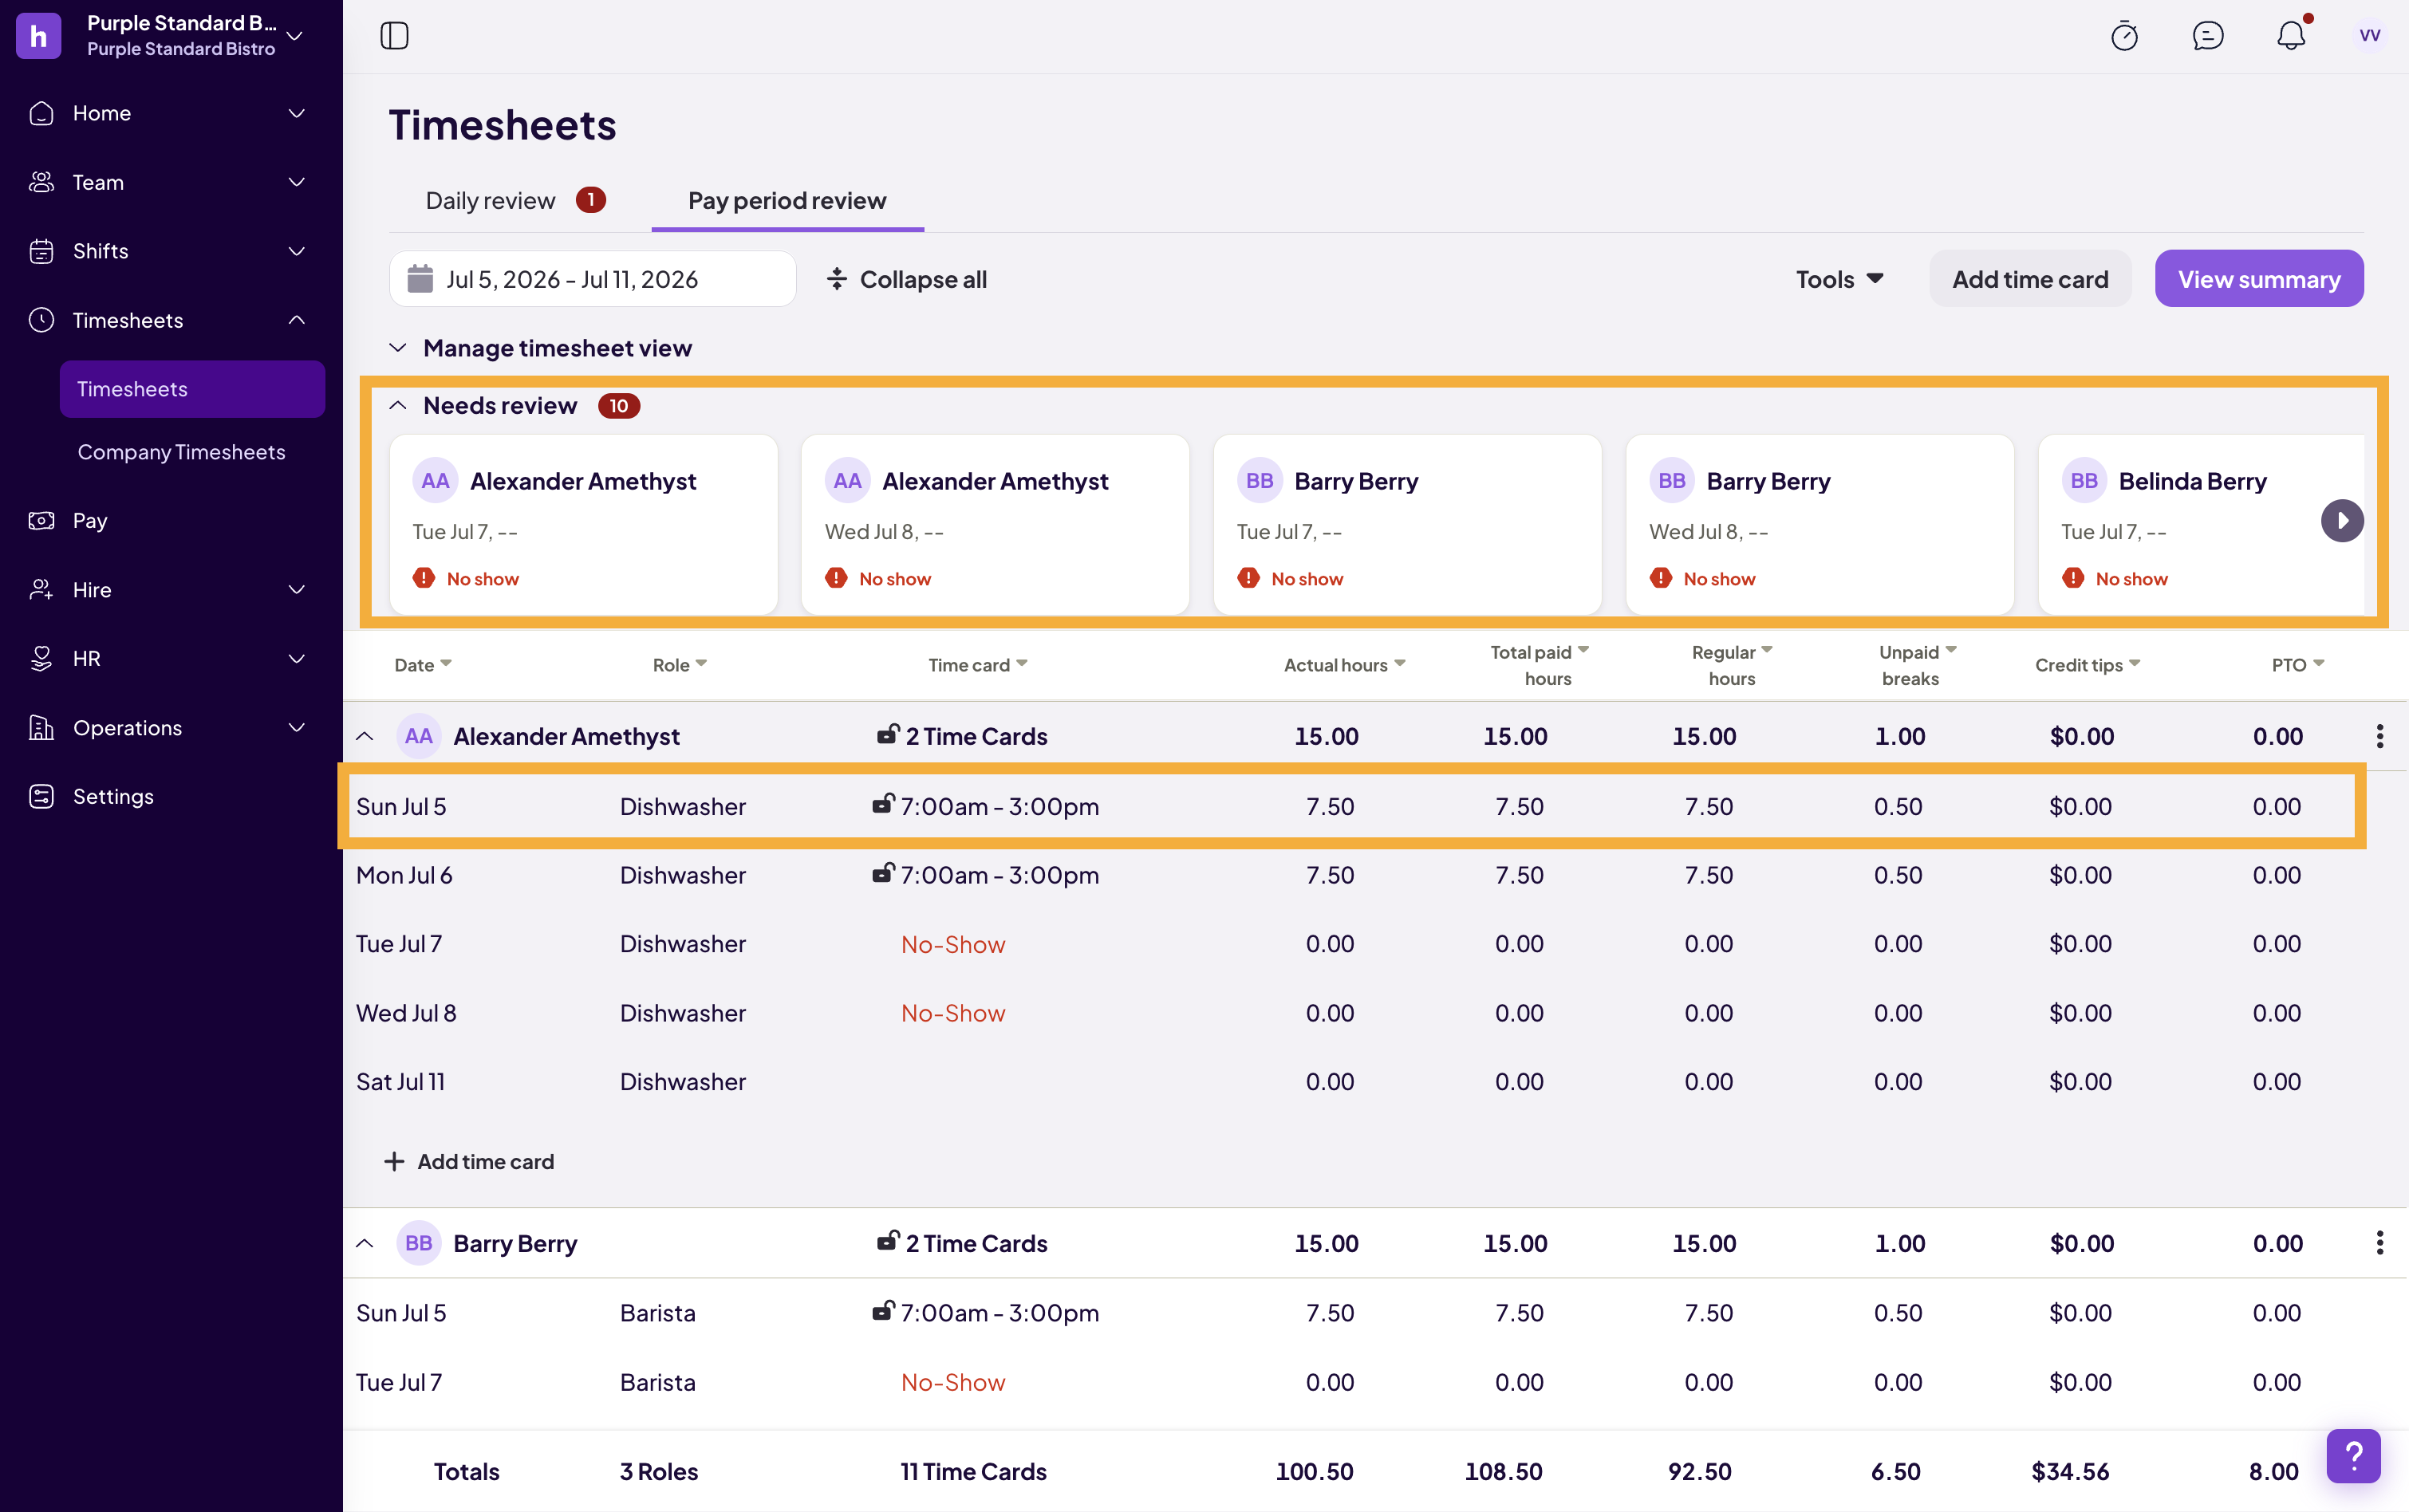Click the next arrow in Needs review carousel
Screen dimensions: 2409x1512
(x=2342, y=520)
